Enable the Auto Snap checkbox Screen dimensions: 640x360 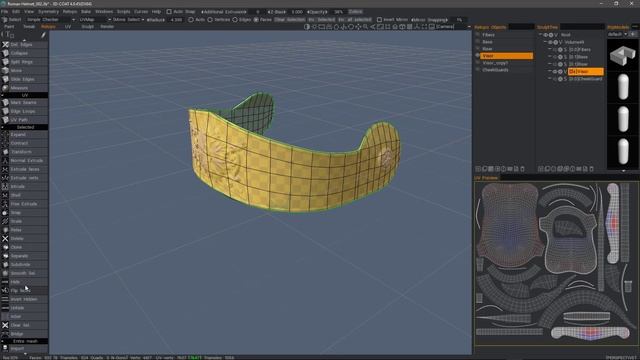(169, 12)
